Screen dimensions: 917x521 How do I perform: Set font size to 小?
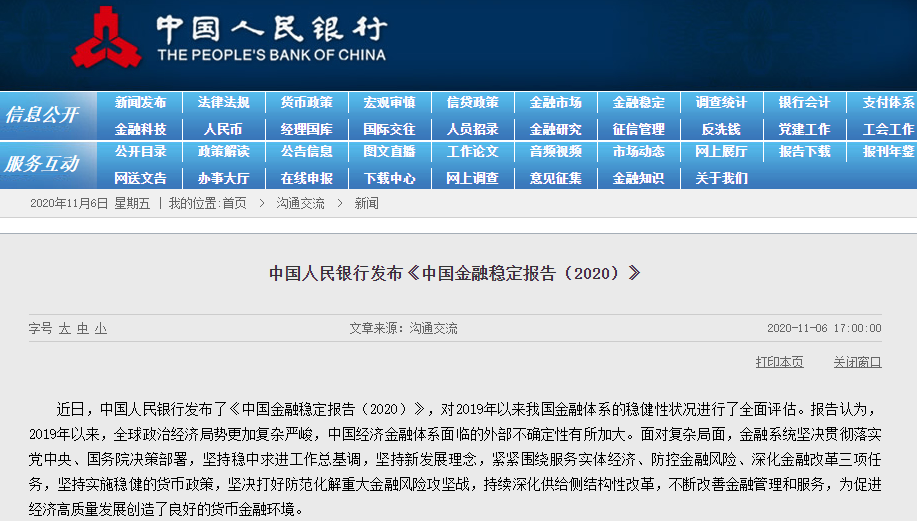point(101,328)
